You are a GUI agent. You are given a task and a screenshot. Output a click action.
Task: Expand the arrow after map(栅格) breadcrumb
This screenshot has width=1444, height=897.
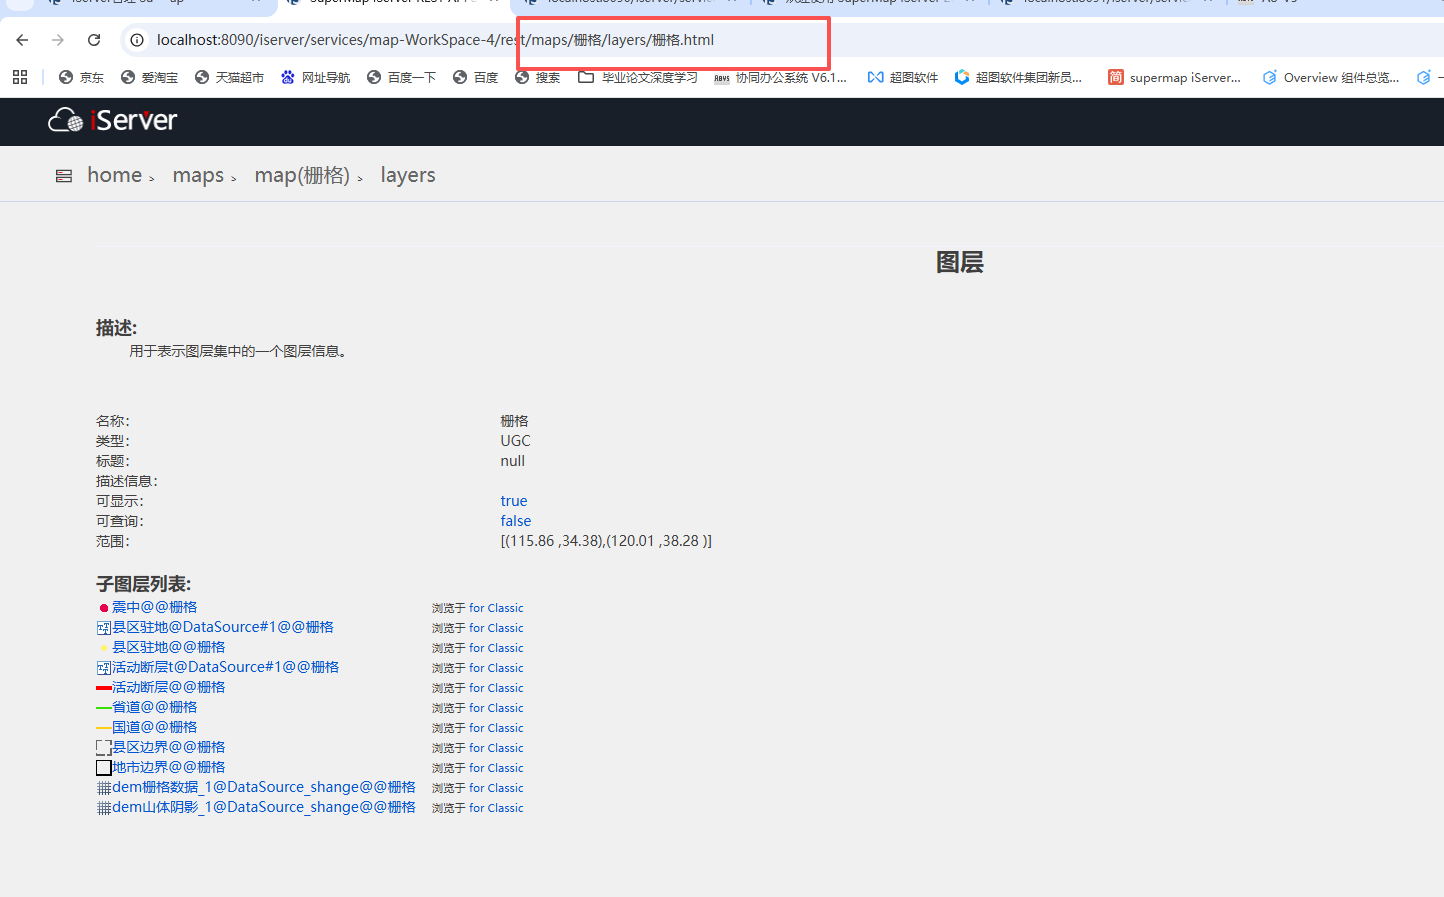(x=360, y=179)
